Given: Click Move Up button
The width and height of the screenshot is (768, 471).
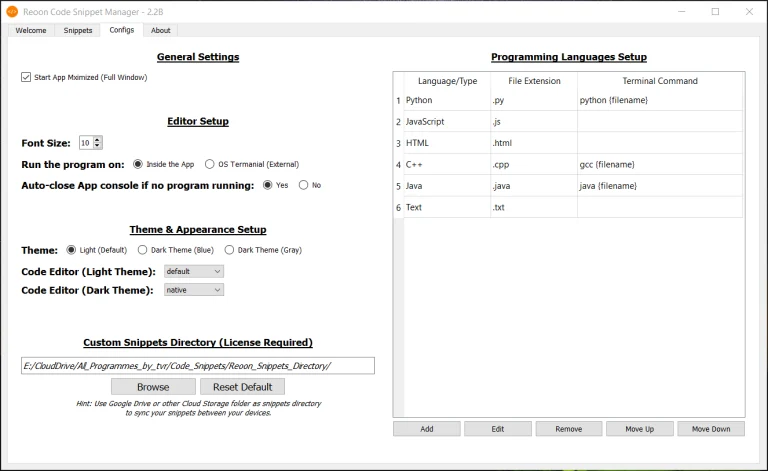Looking at the screenshot, I should pyautogui.click(x=640, y=429).
